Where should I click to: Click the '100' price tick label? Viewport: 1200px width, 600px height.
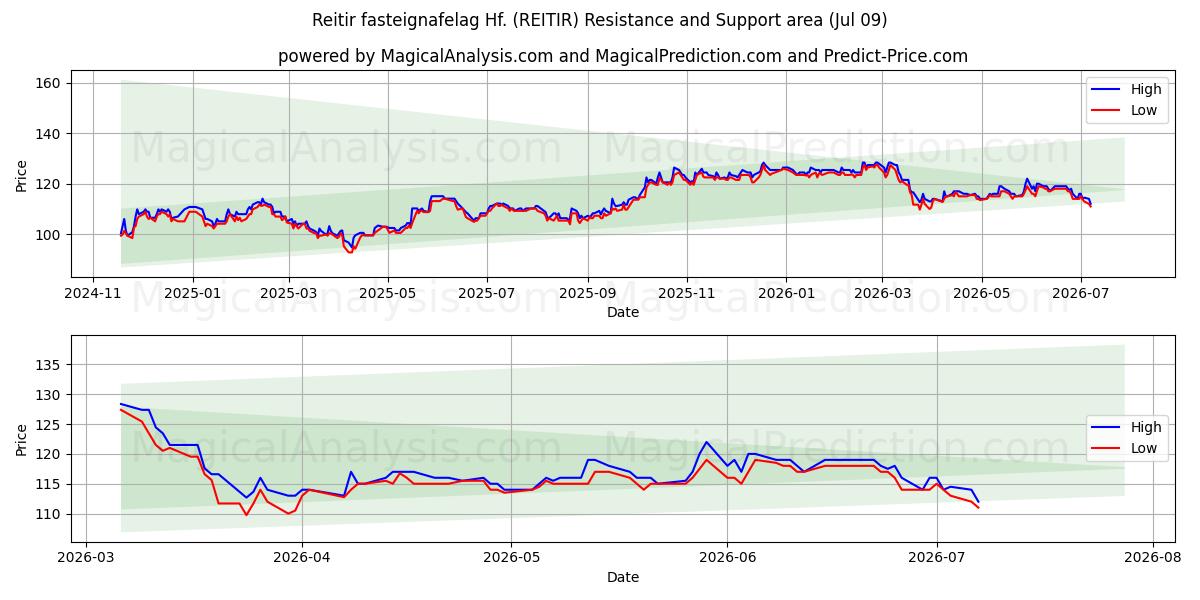[x=50, y=235]
